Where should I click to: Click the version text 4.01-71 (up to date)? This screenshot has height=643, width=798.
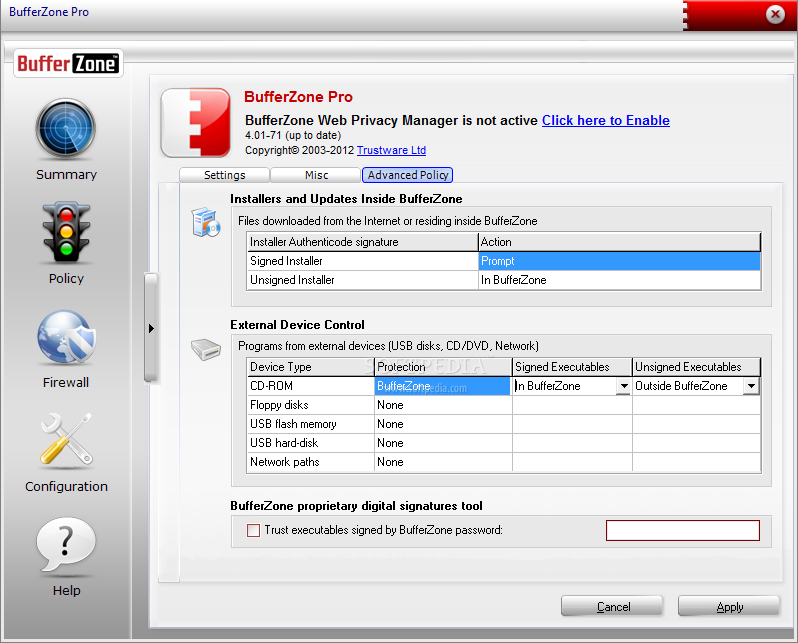(x=293, y=135)
